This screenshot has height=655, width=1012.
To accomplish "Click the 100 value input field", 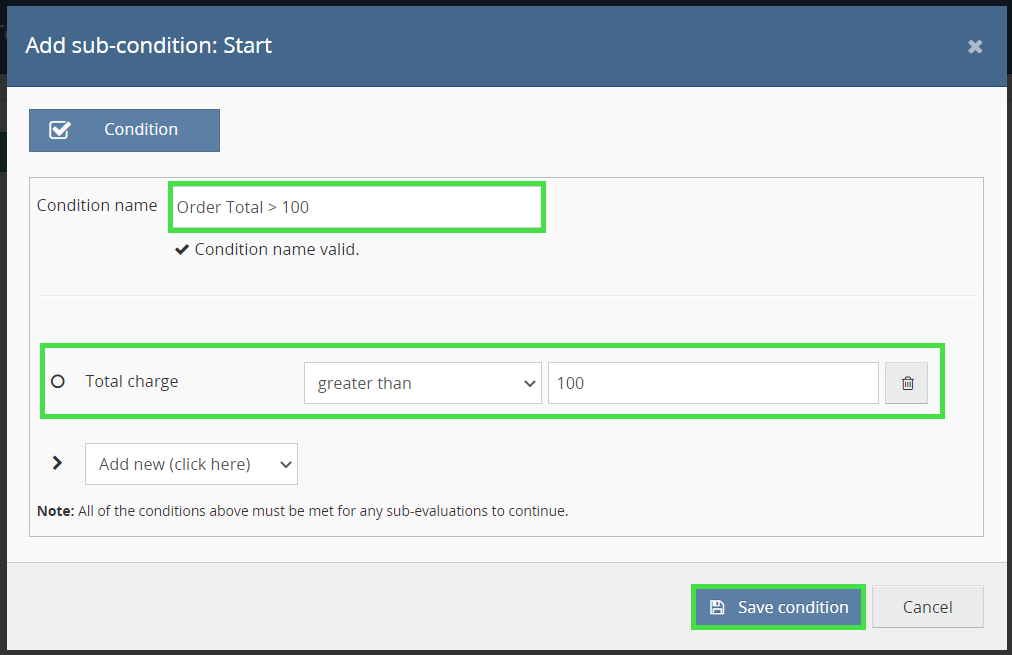I will click(712, 382).
